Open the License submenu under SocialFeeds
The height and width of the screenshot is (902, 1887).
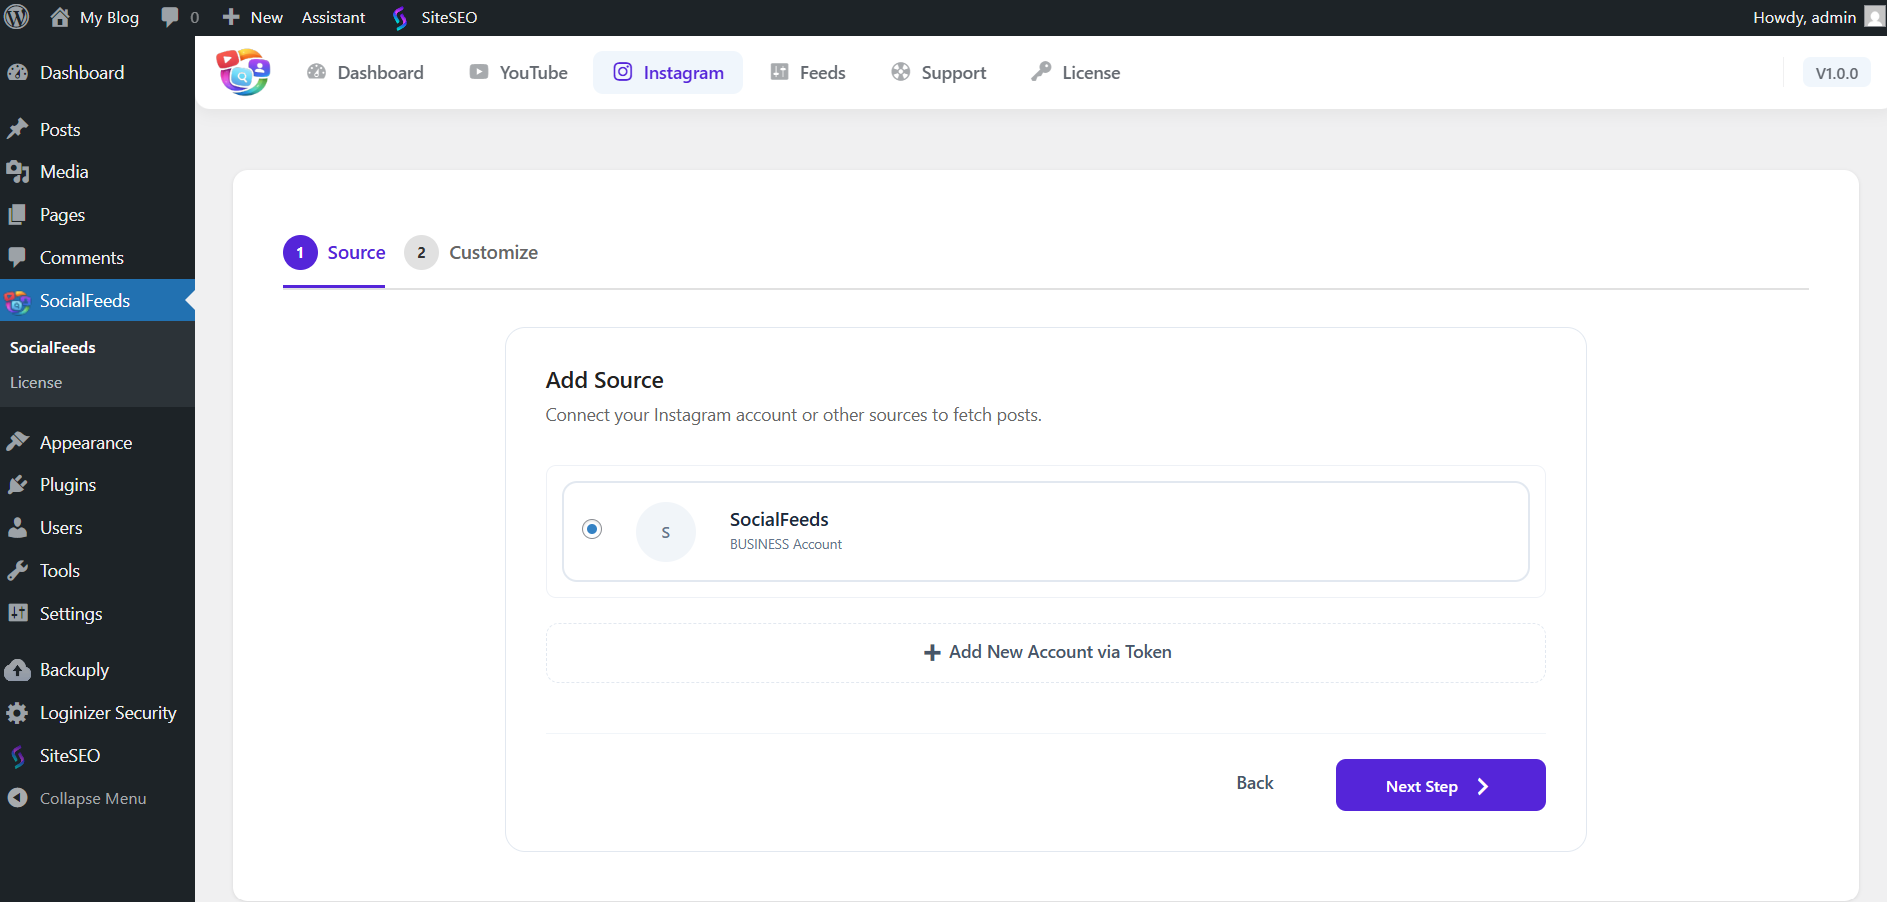point(36,383)
